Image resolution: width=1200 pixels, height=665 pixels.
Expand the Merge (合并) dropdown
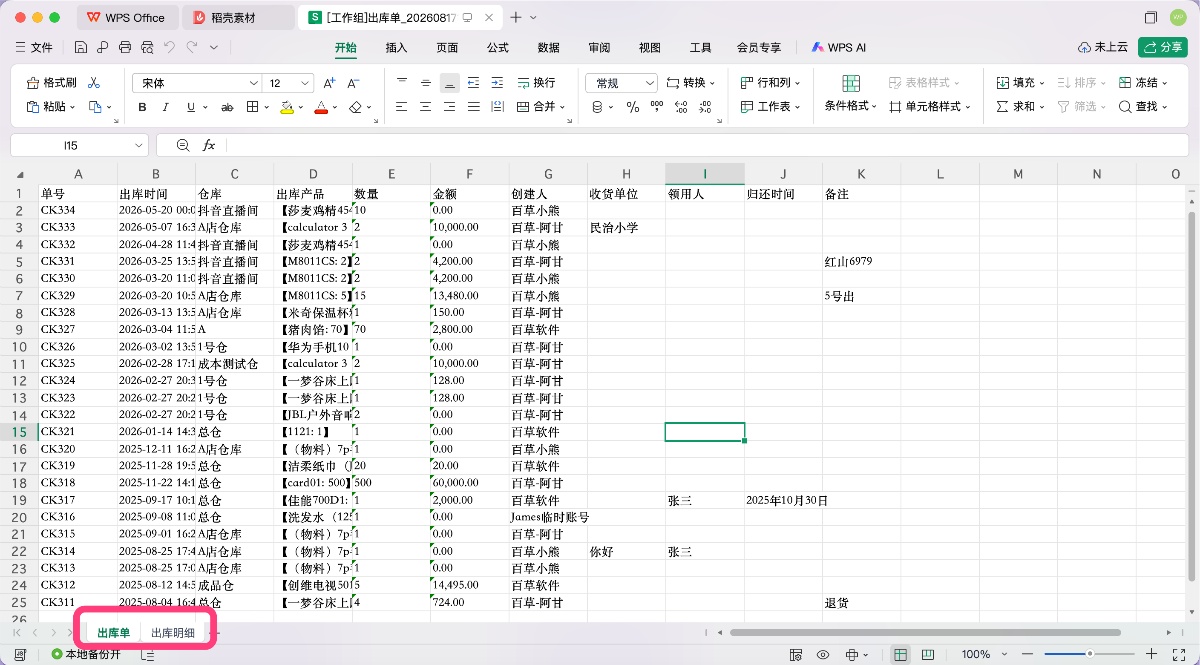pyautogui.click(x=540, y=107)
